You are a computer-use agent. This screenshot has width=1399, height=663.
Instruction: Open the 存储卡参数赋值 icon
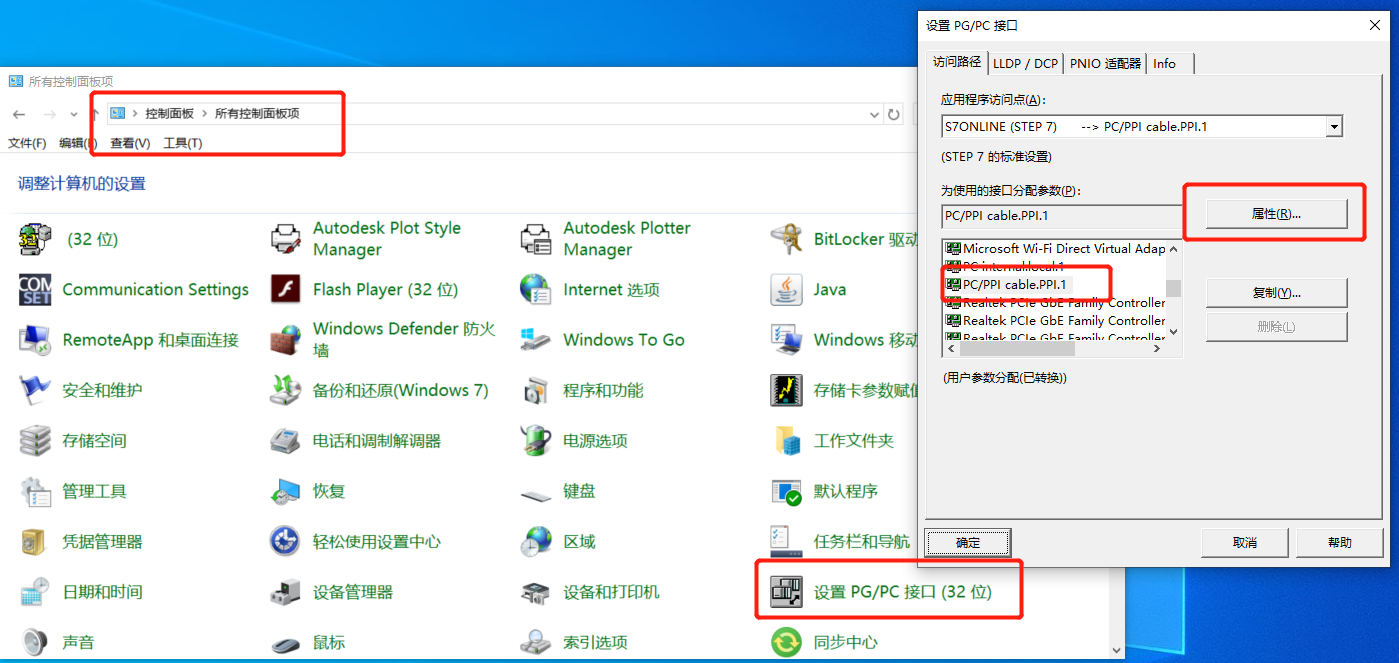786,390
